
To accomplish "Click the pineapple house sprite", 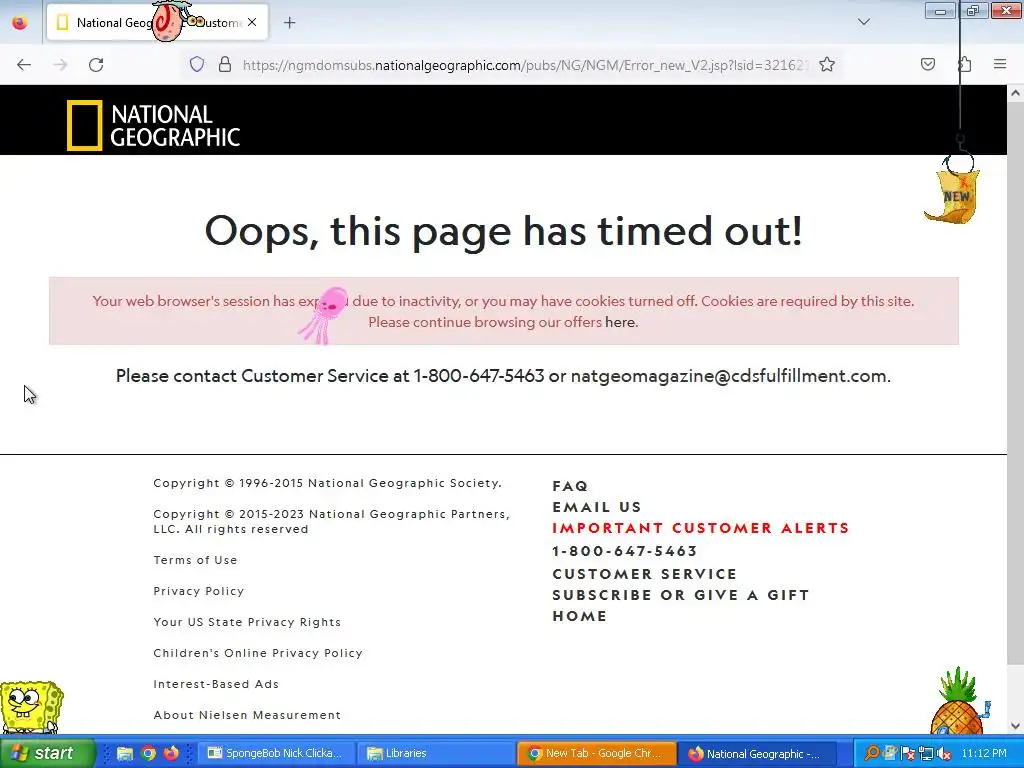I will click(x=959, y=703).
